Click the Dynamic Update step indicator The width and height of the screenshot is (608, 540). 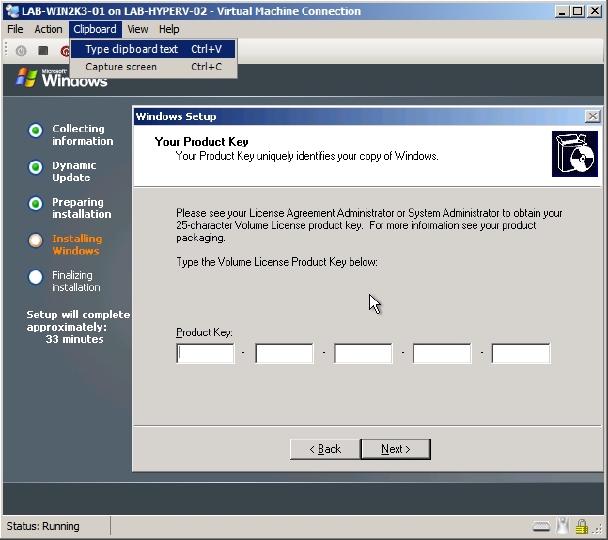pos(35,167)
